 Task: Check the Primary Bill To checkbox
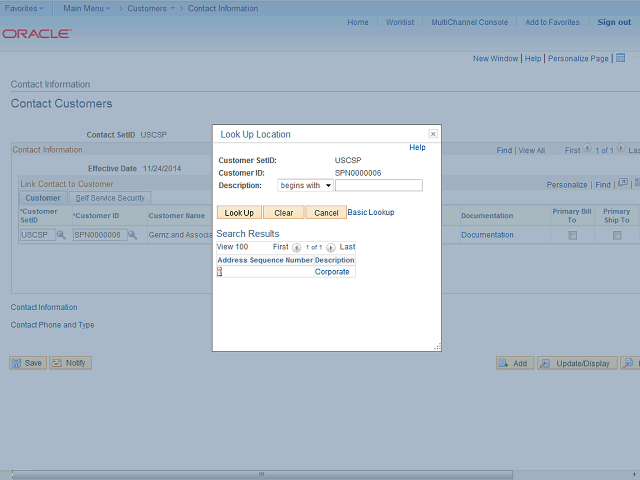point(573,236)
